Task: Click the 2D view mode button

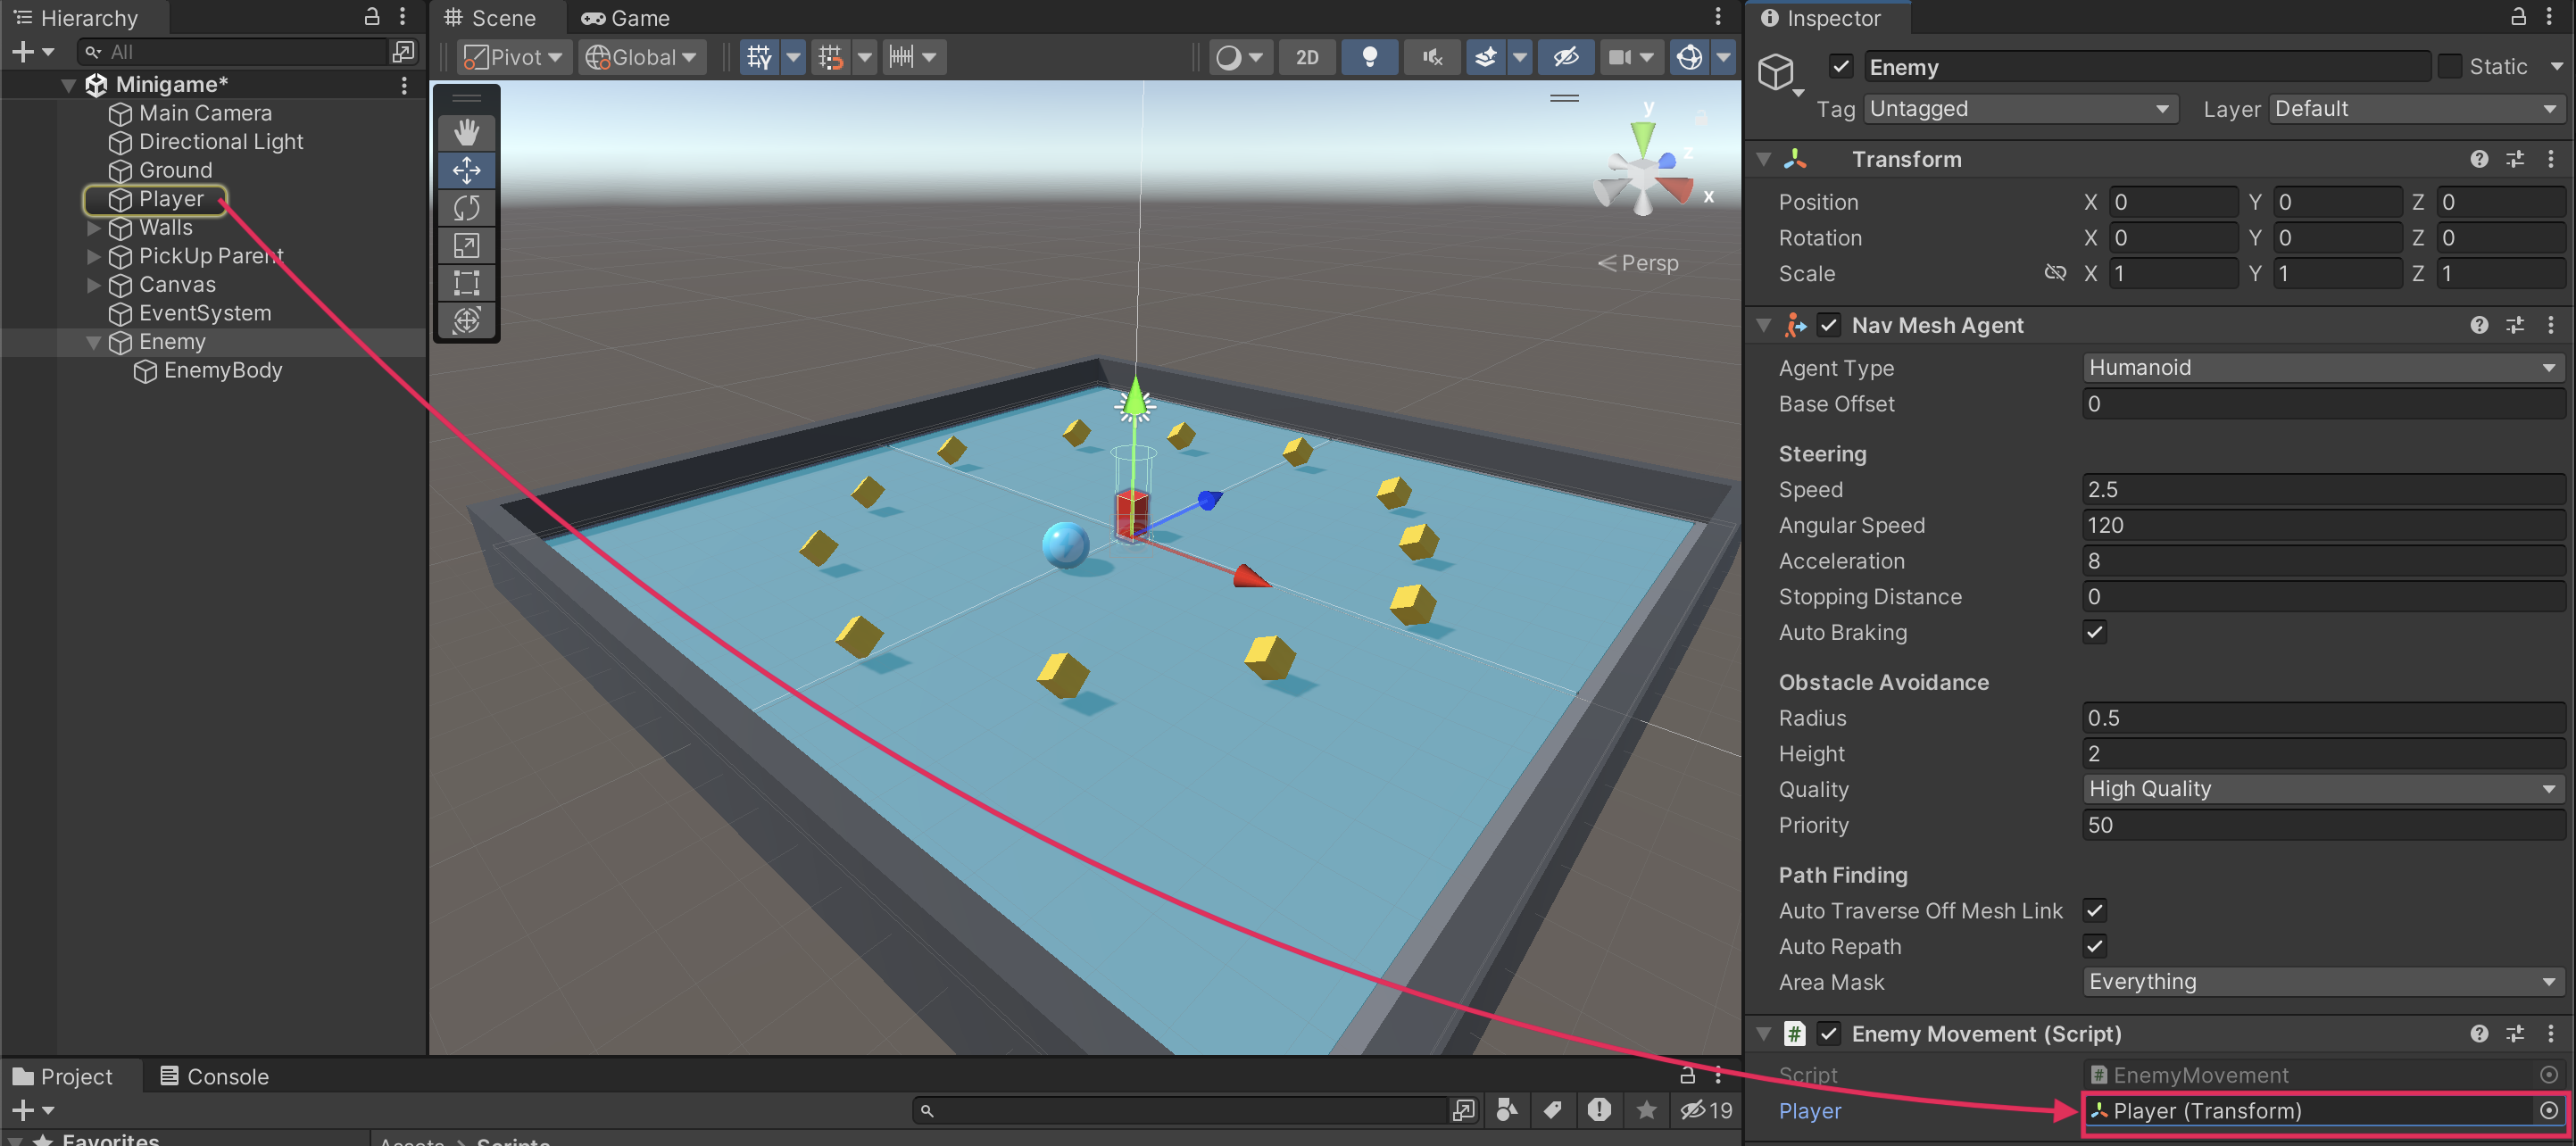Action: (1306, 57)
